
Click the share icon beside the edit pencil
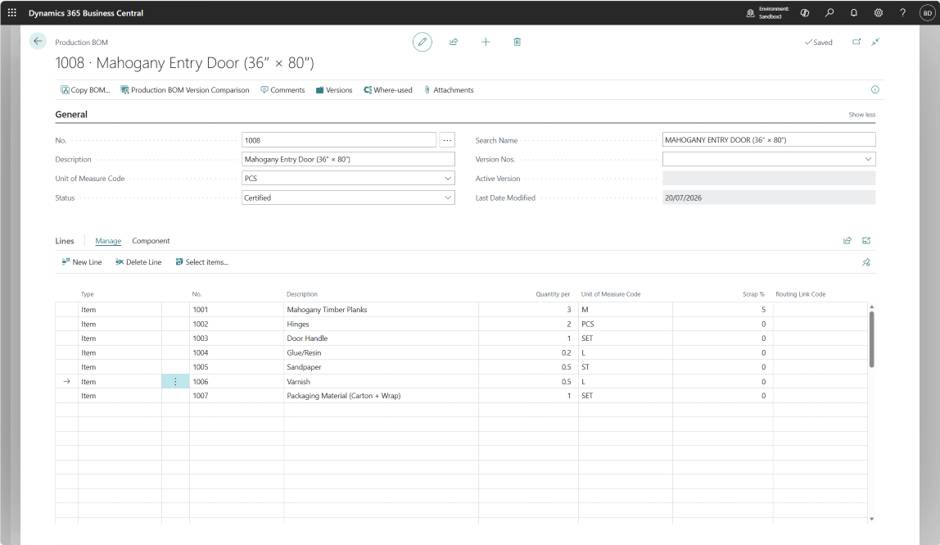coord(454,42)
